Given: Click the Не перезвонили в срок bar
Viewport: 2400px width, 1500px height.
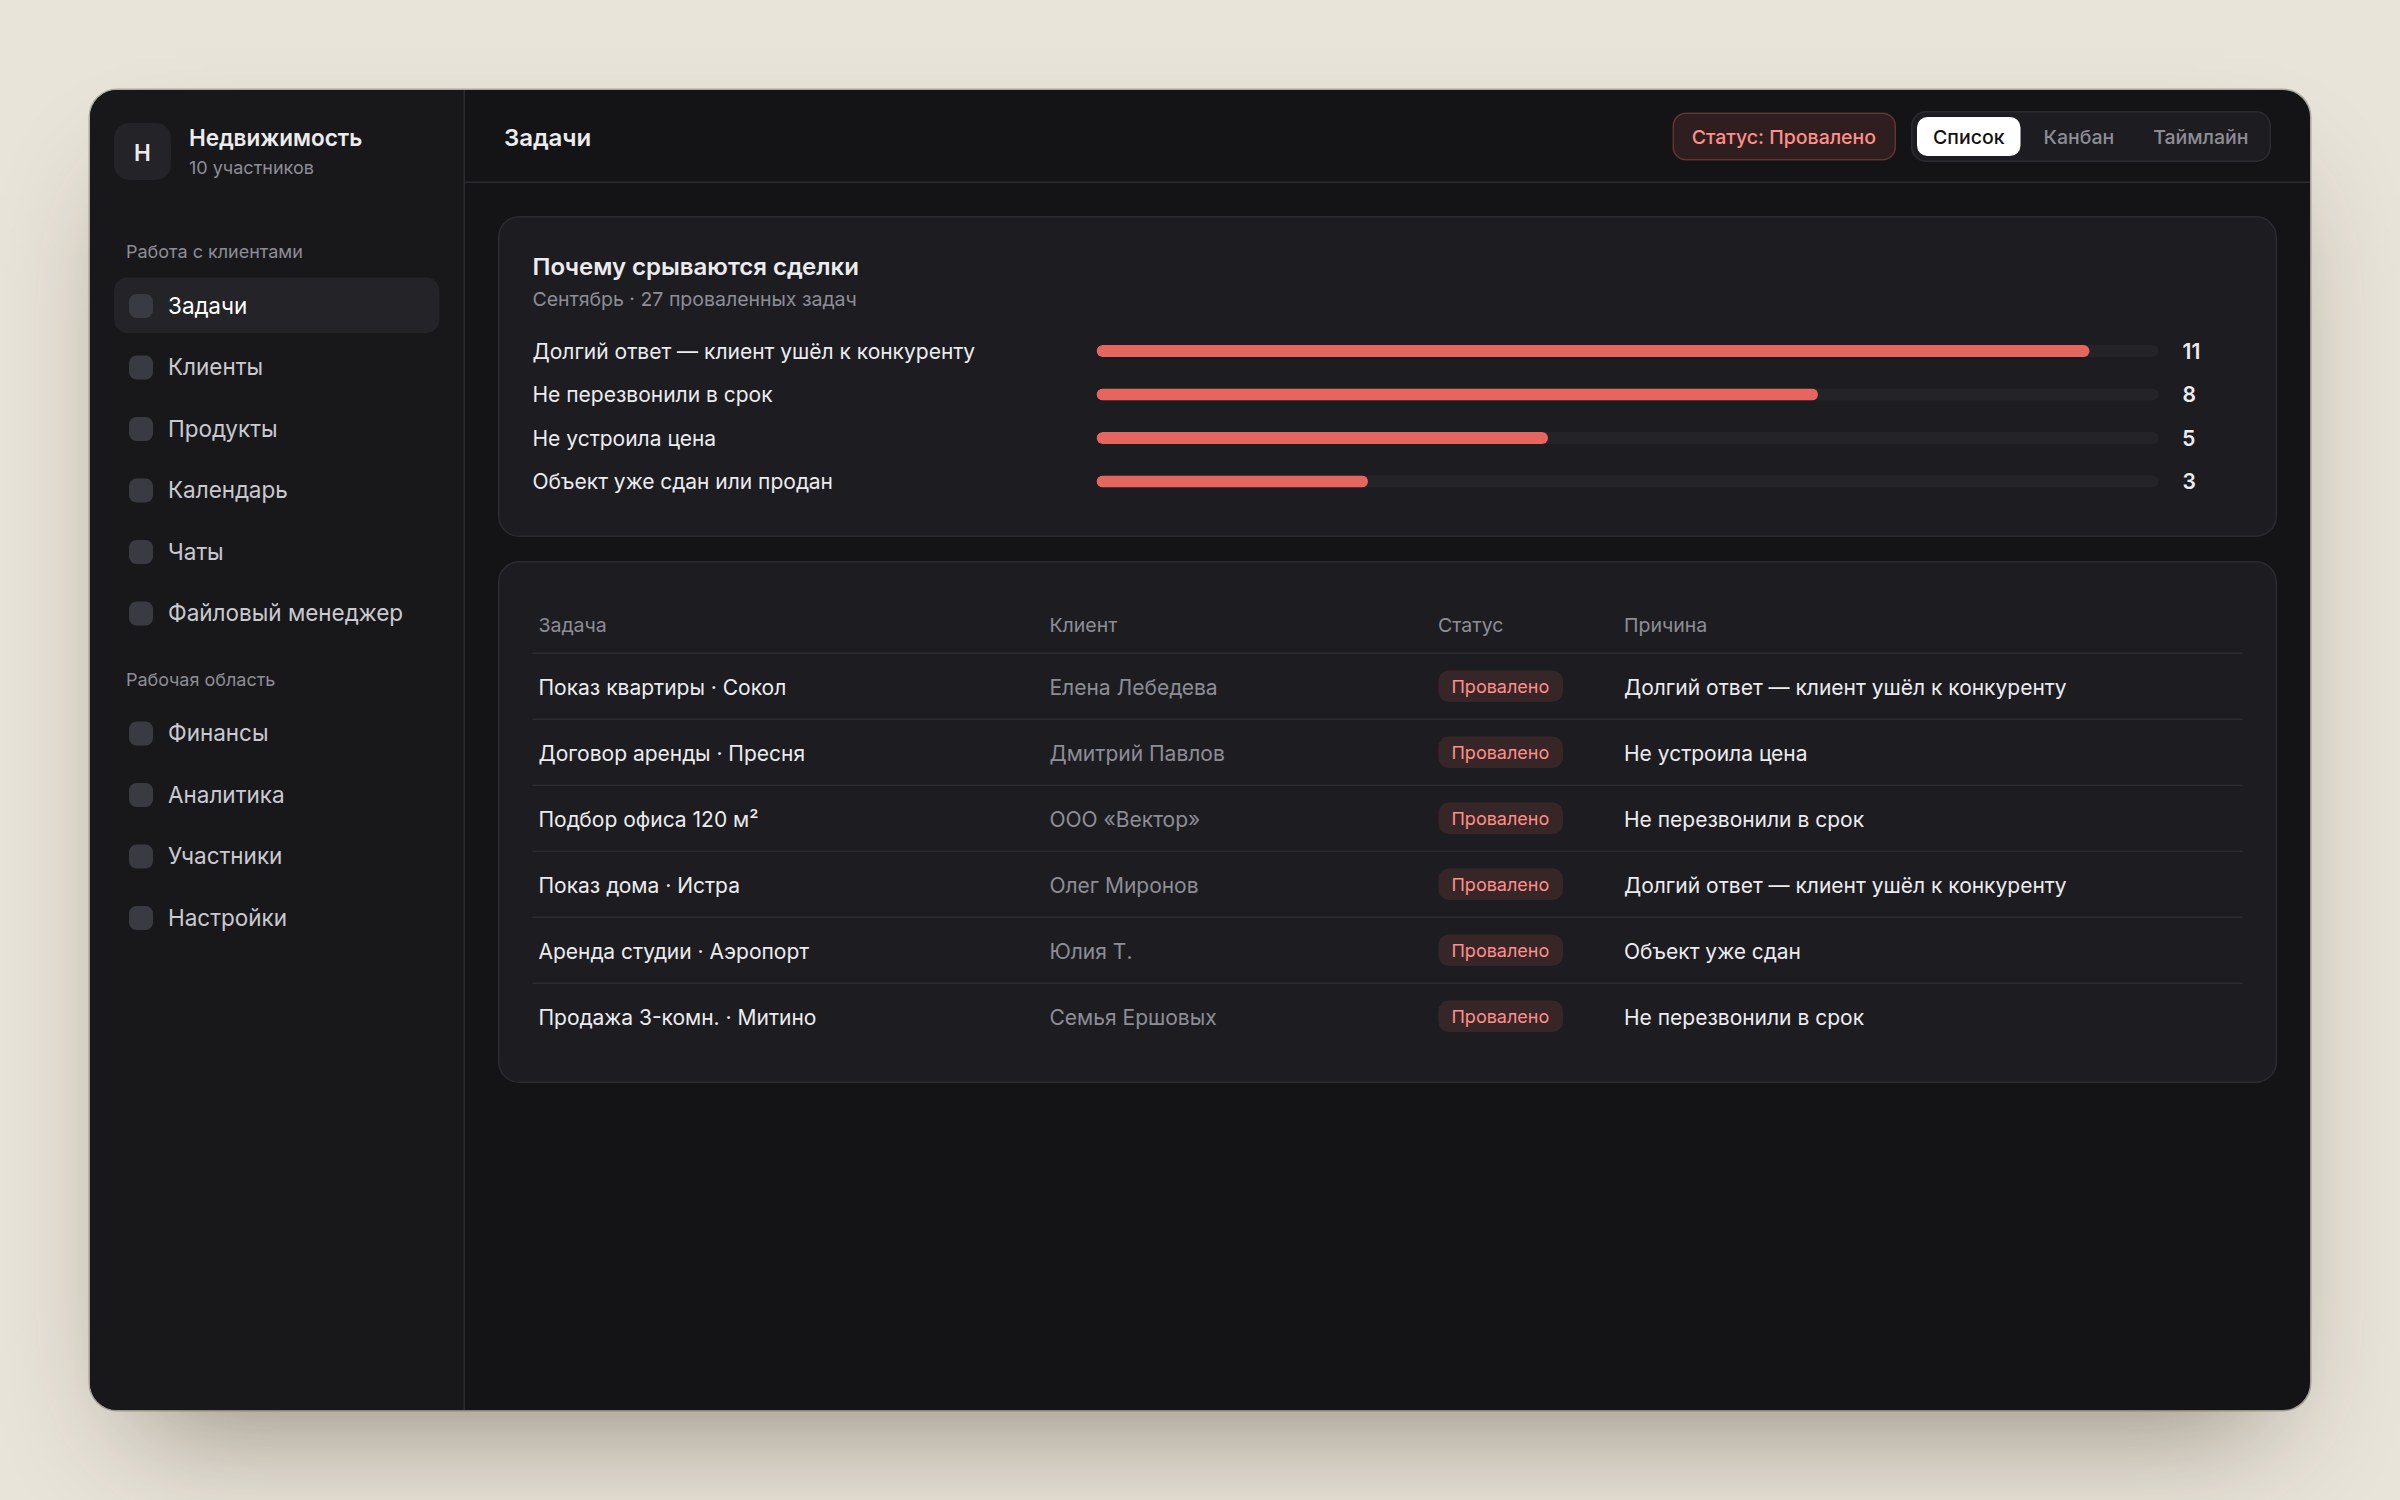Looking at the screenshot, I should [x=1626, y=394].
